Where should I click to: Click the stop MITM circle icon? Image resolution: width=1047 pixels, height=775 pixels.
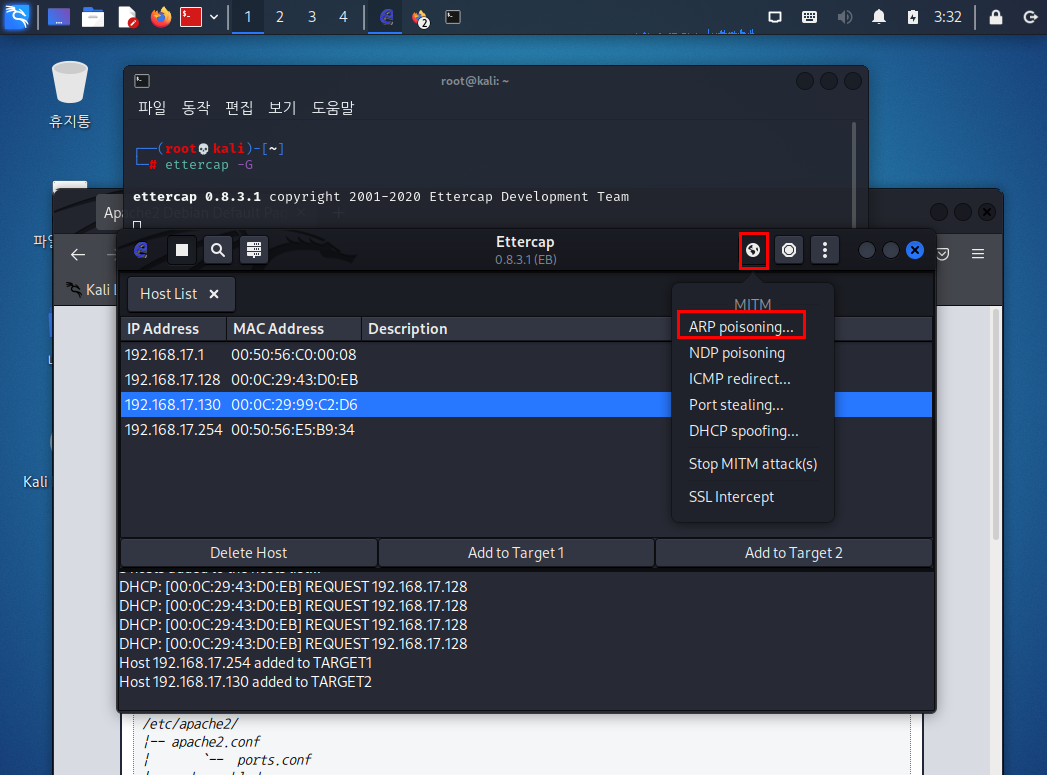coord(789,250)
